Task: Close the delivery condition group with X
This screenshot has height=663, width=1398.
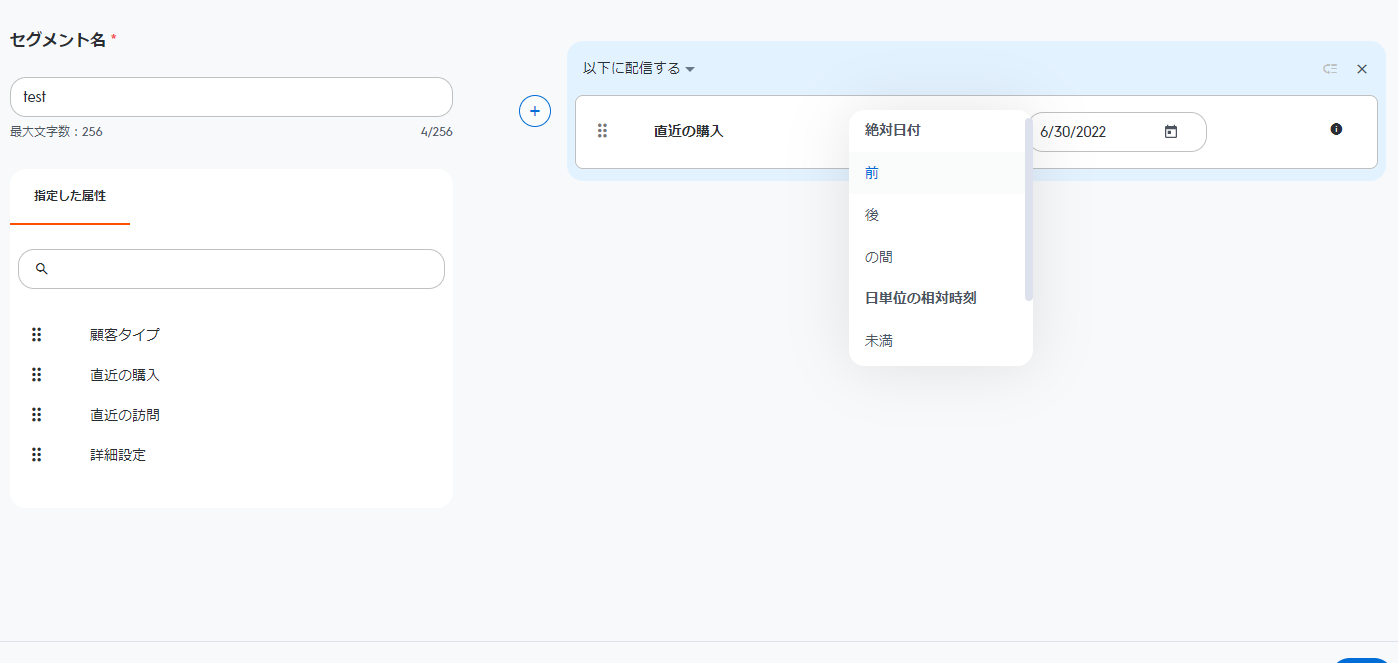Action: (1361, 69)
